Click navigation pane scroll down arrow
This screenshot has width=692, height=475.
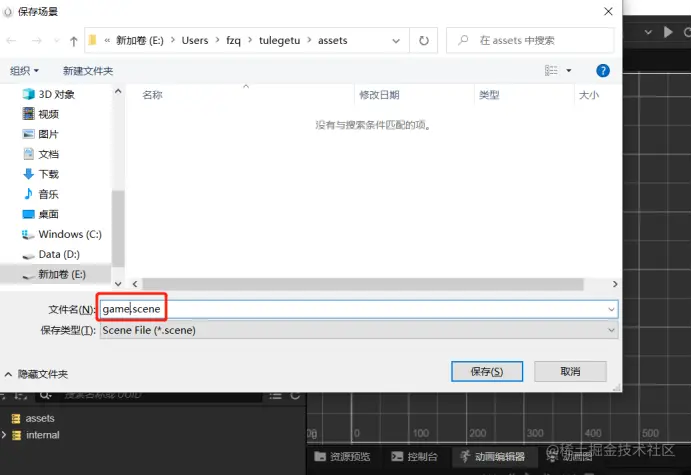pos(118,284)
